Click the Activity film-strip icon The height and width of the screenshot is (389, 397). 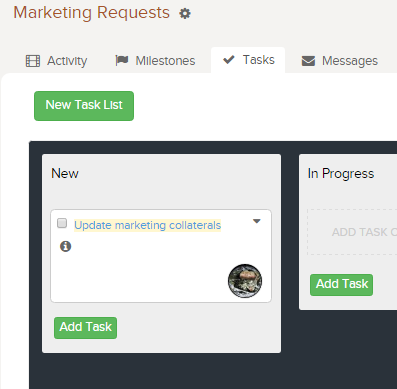point(33,61)
